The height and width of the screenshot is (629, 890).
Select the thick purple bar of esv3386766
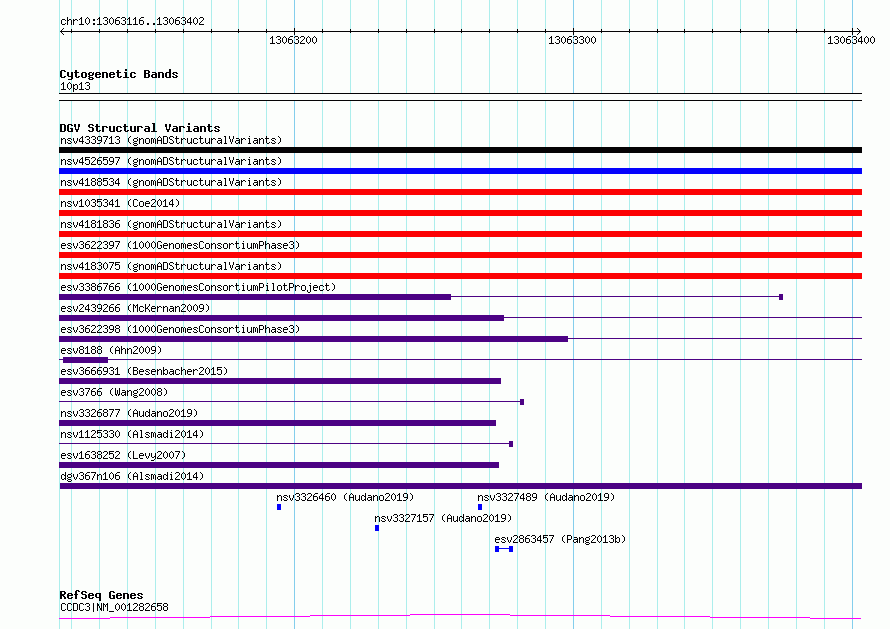255,297
